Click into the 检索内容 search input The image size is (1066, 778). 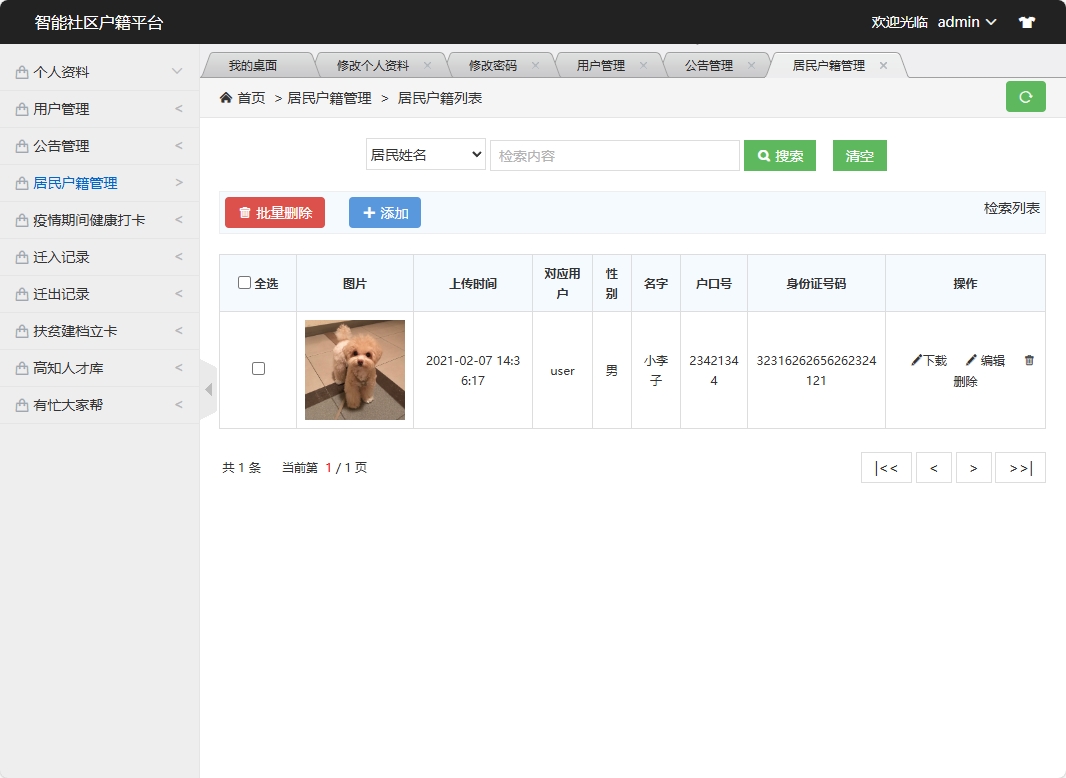pyautogui.click(x=614, y=156)
